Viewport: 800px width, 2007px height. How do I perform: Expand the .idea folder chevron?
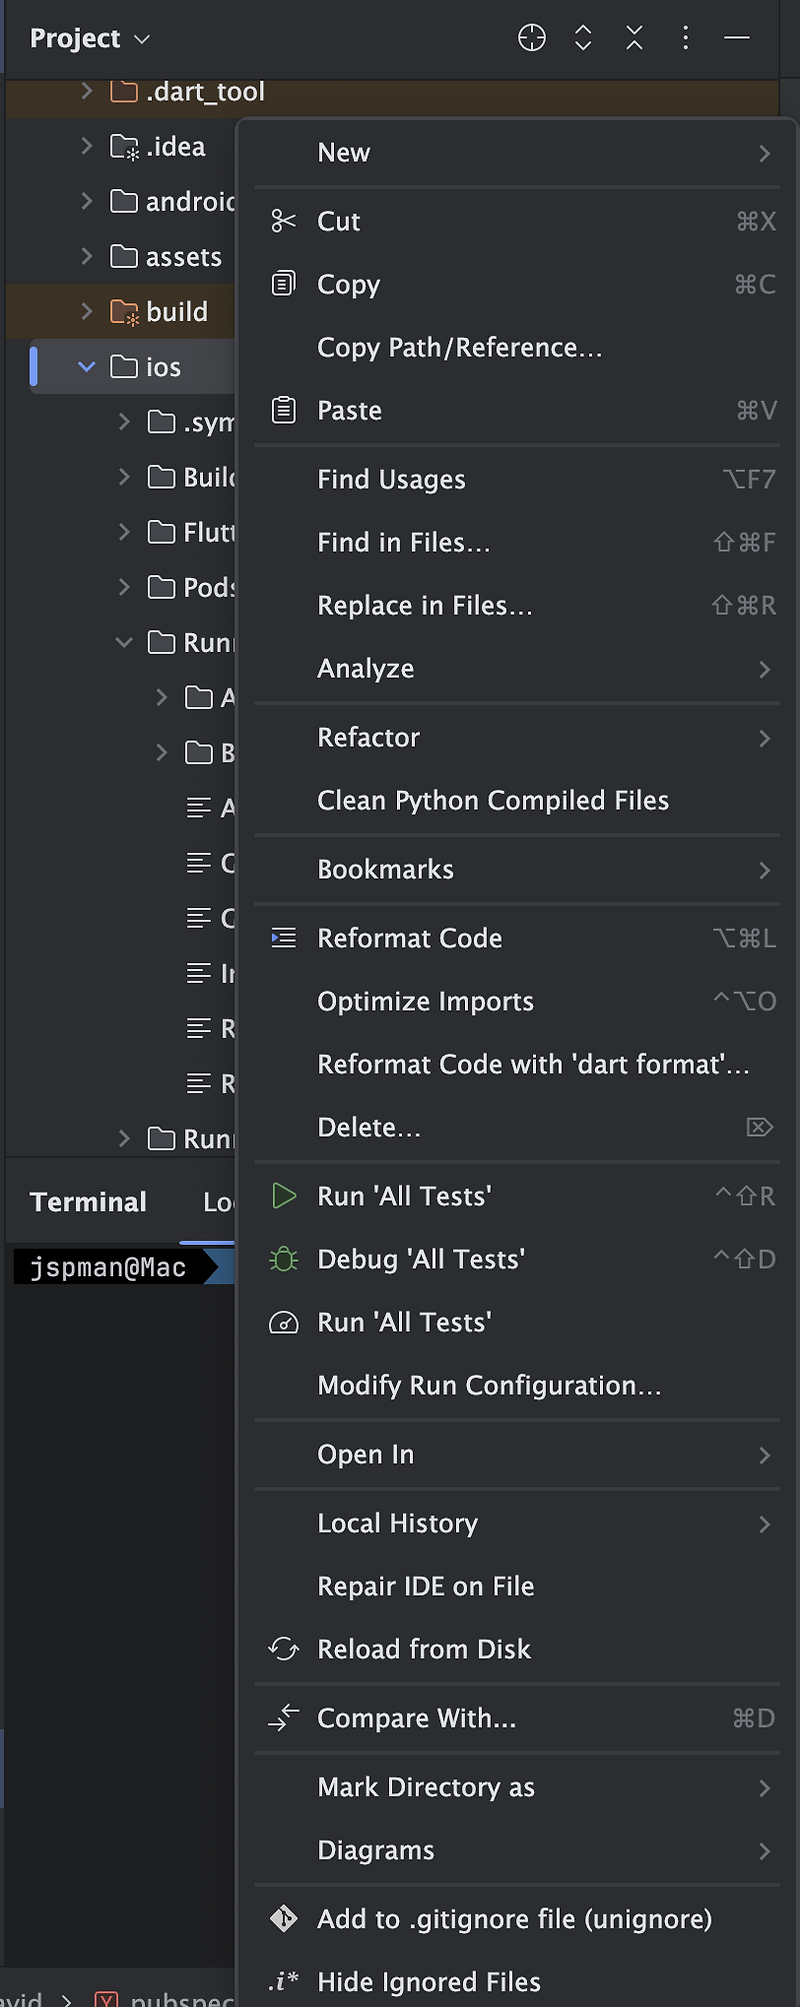[x=87, y=147]
